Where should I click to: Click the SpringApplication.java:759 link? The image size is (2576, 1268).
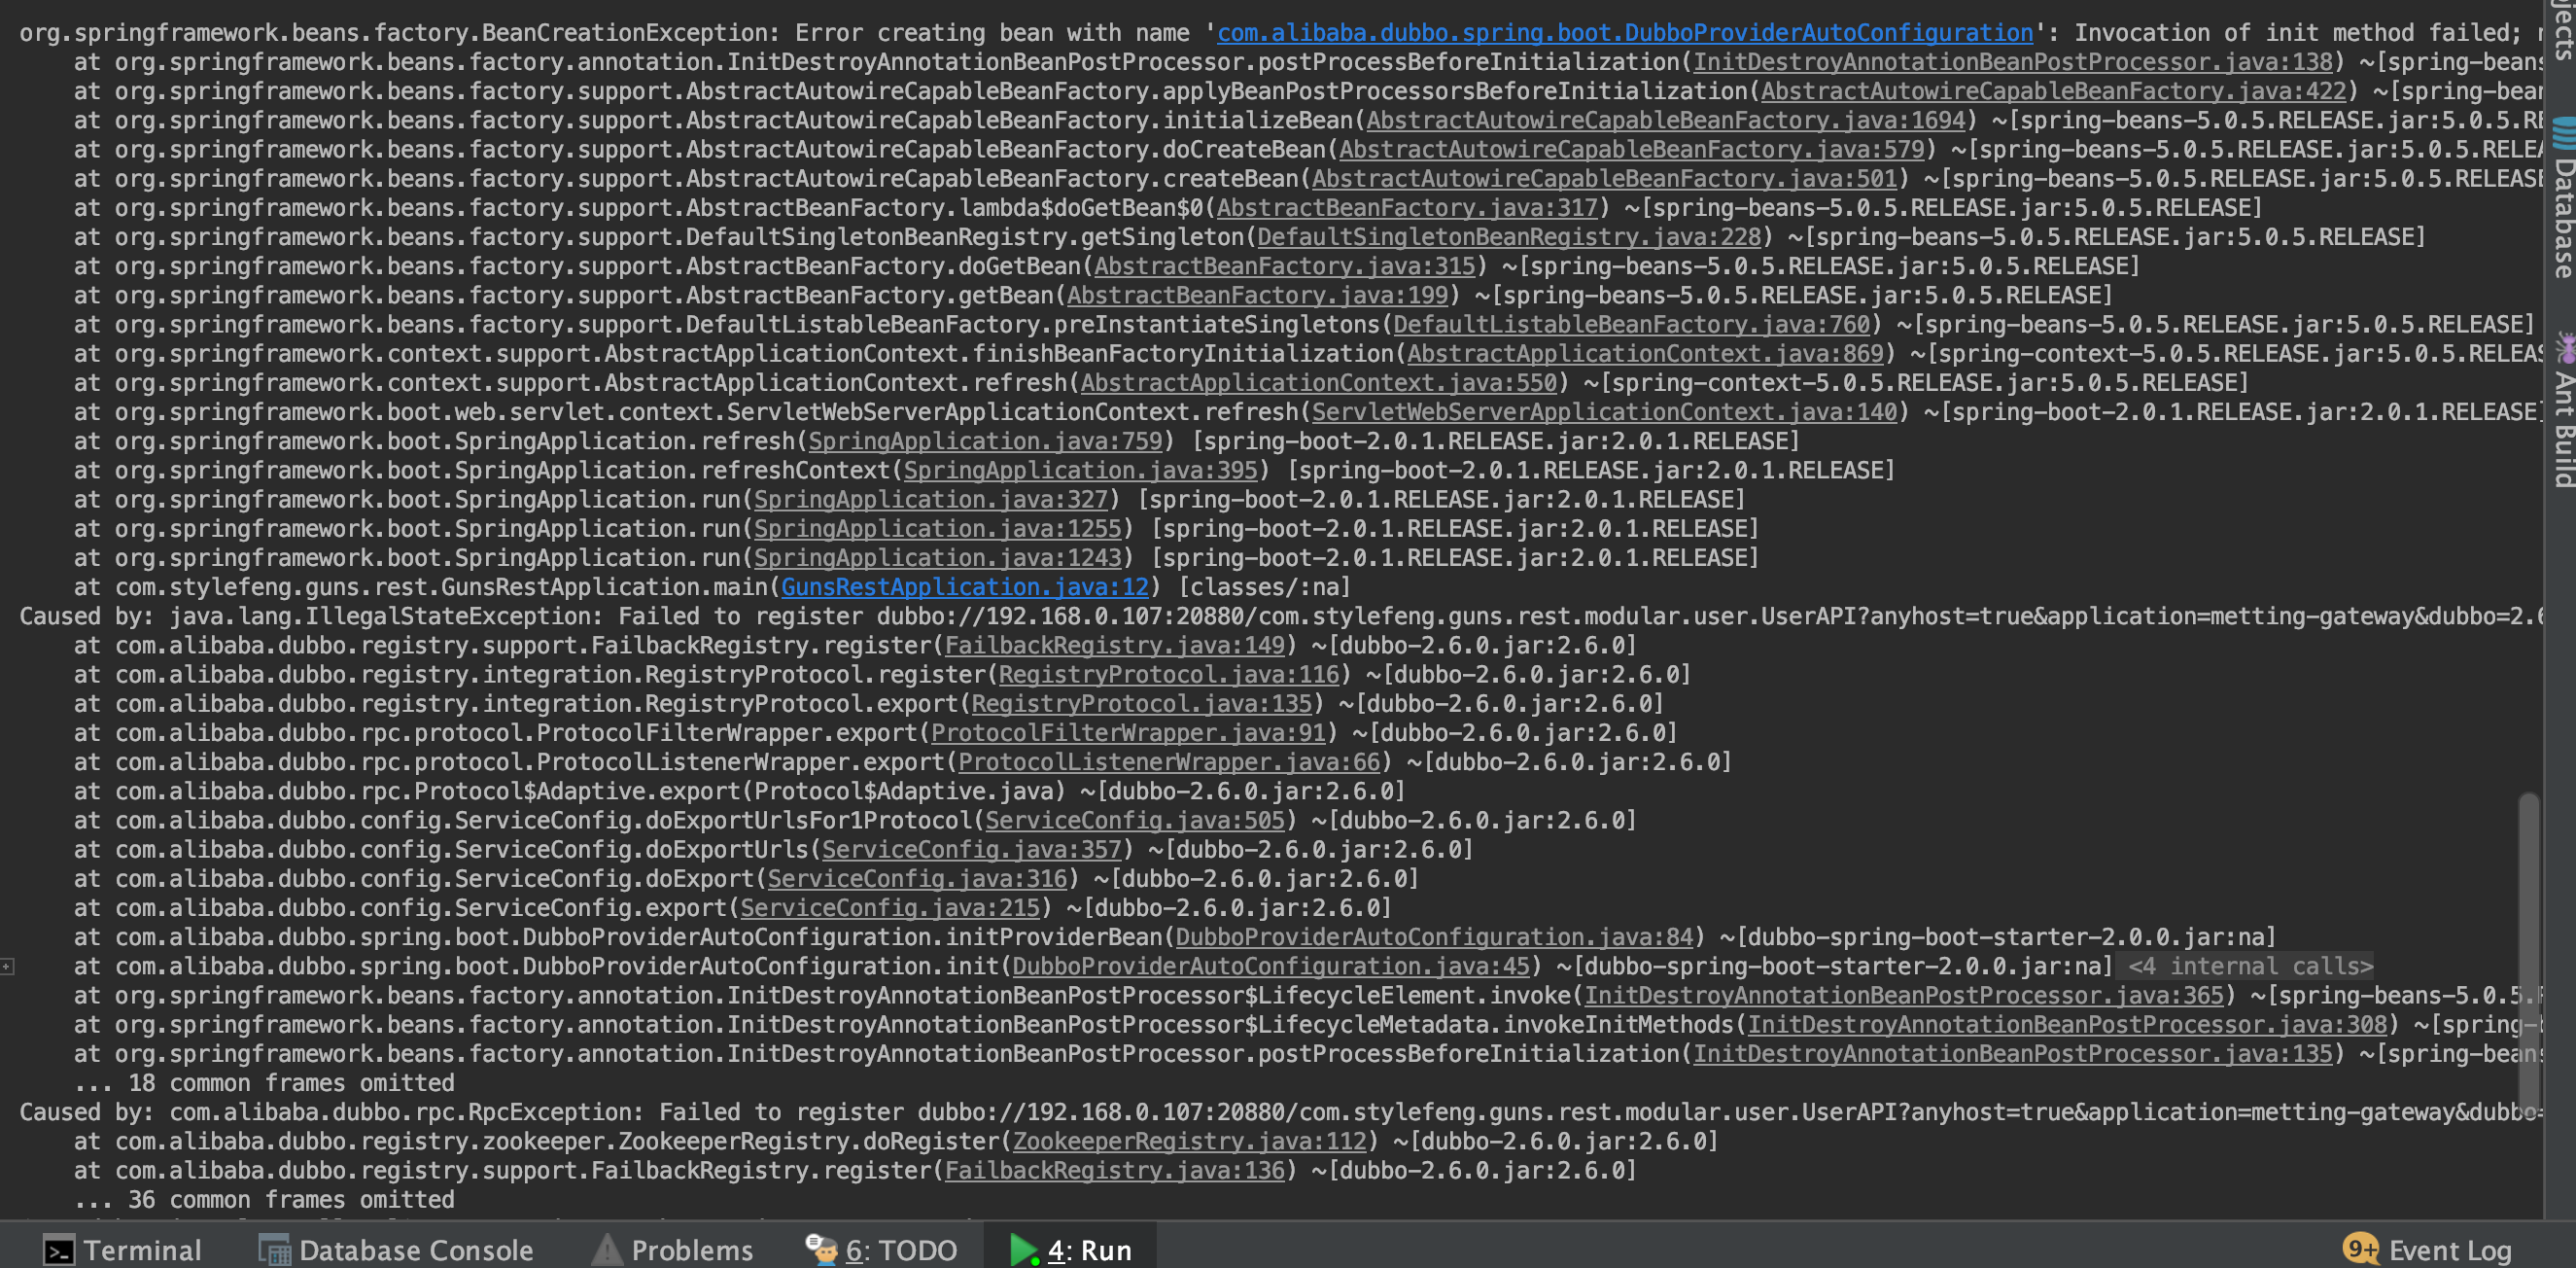pos(984,441)
